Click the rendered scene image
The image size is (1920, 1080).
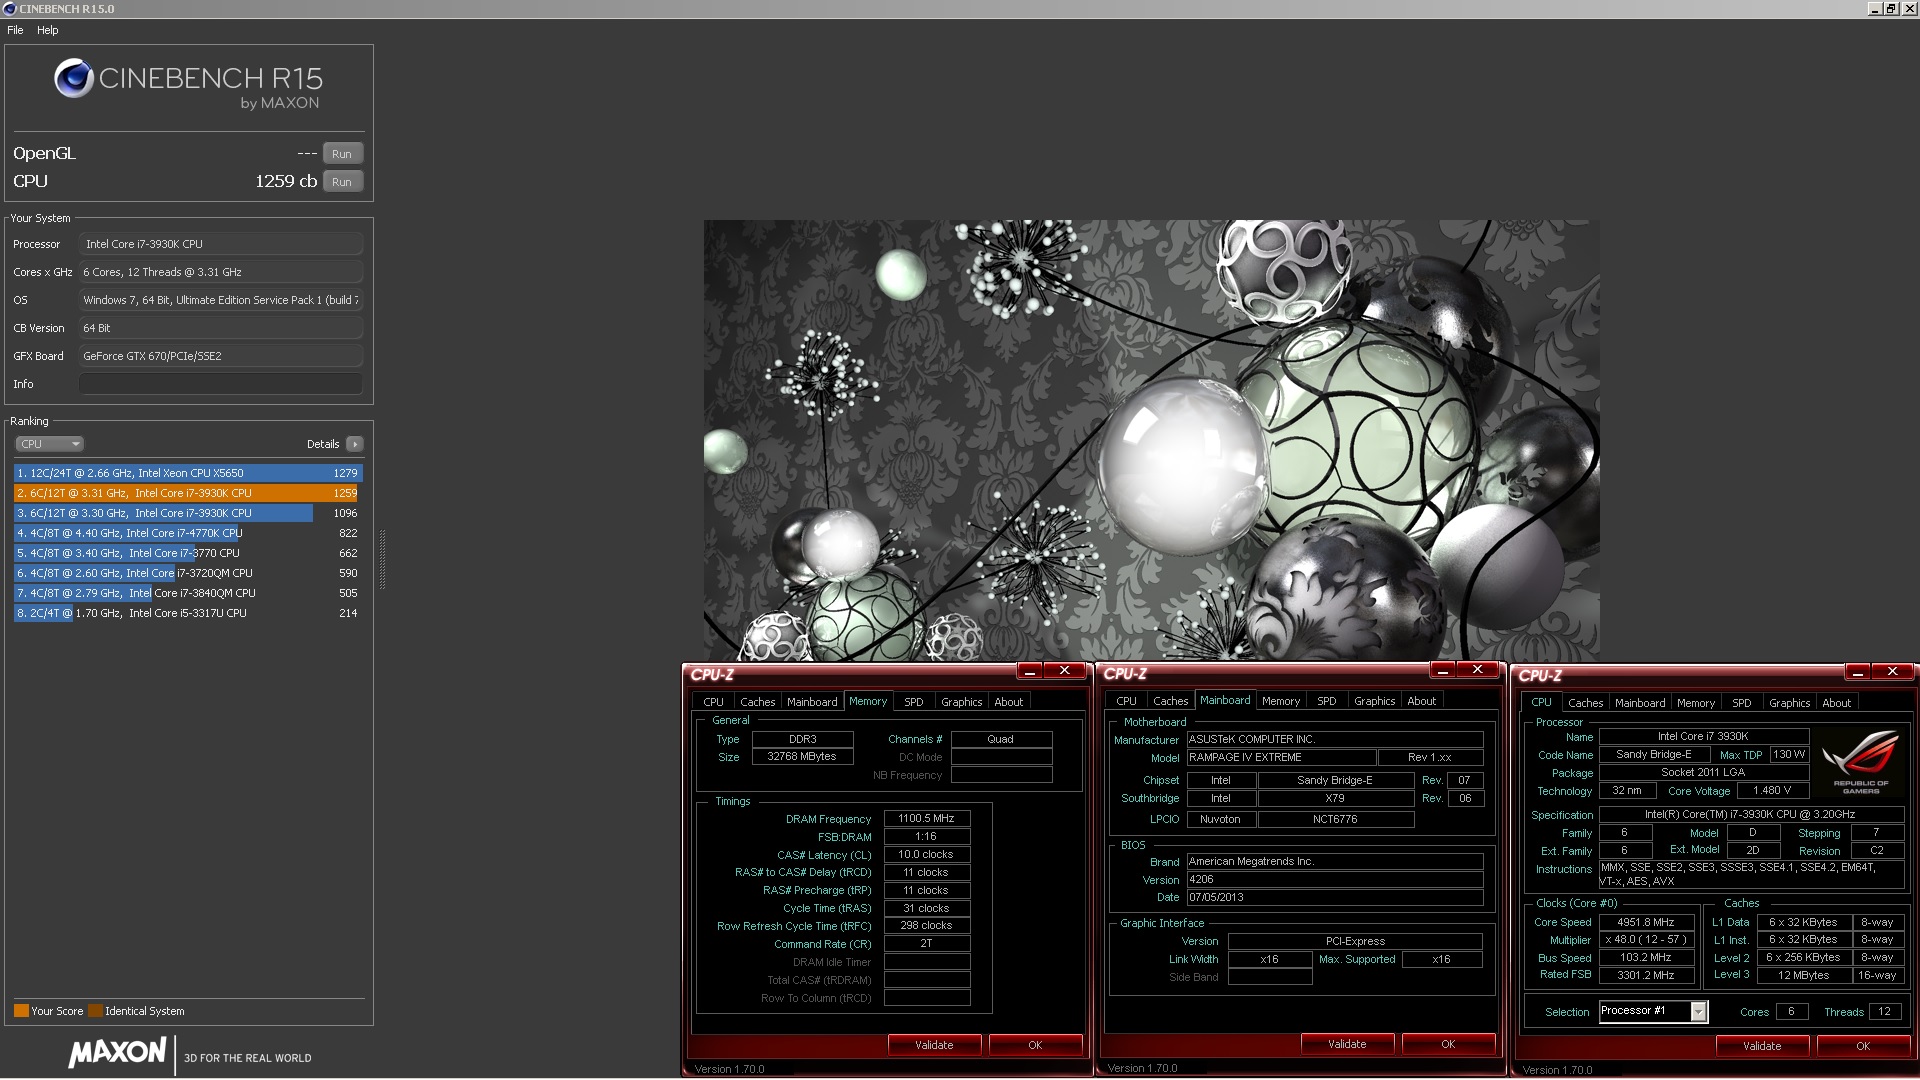click(1151, 440)
